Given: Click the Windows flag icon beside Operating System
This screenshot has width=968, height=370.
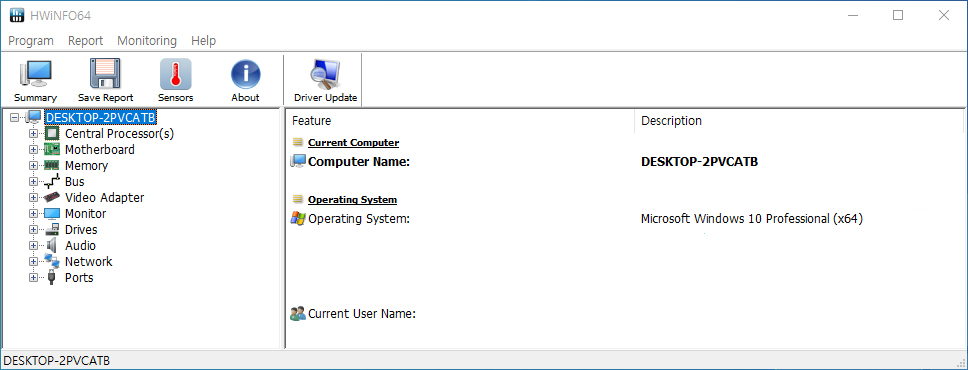Looking at the screenshot, I should [298, 219].
